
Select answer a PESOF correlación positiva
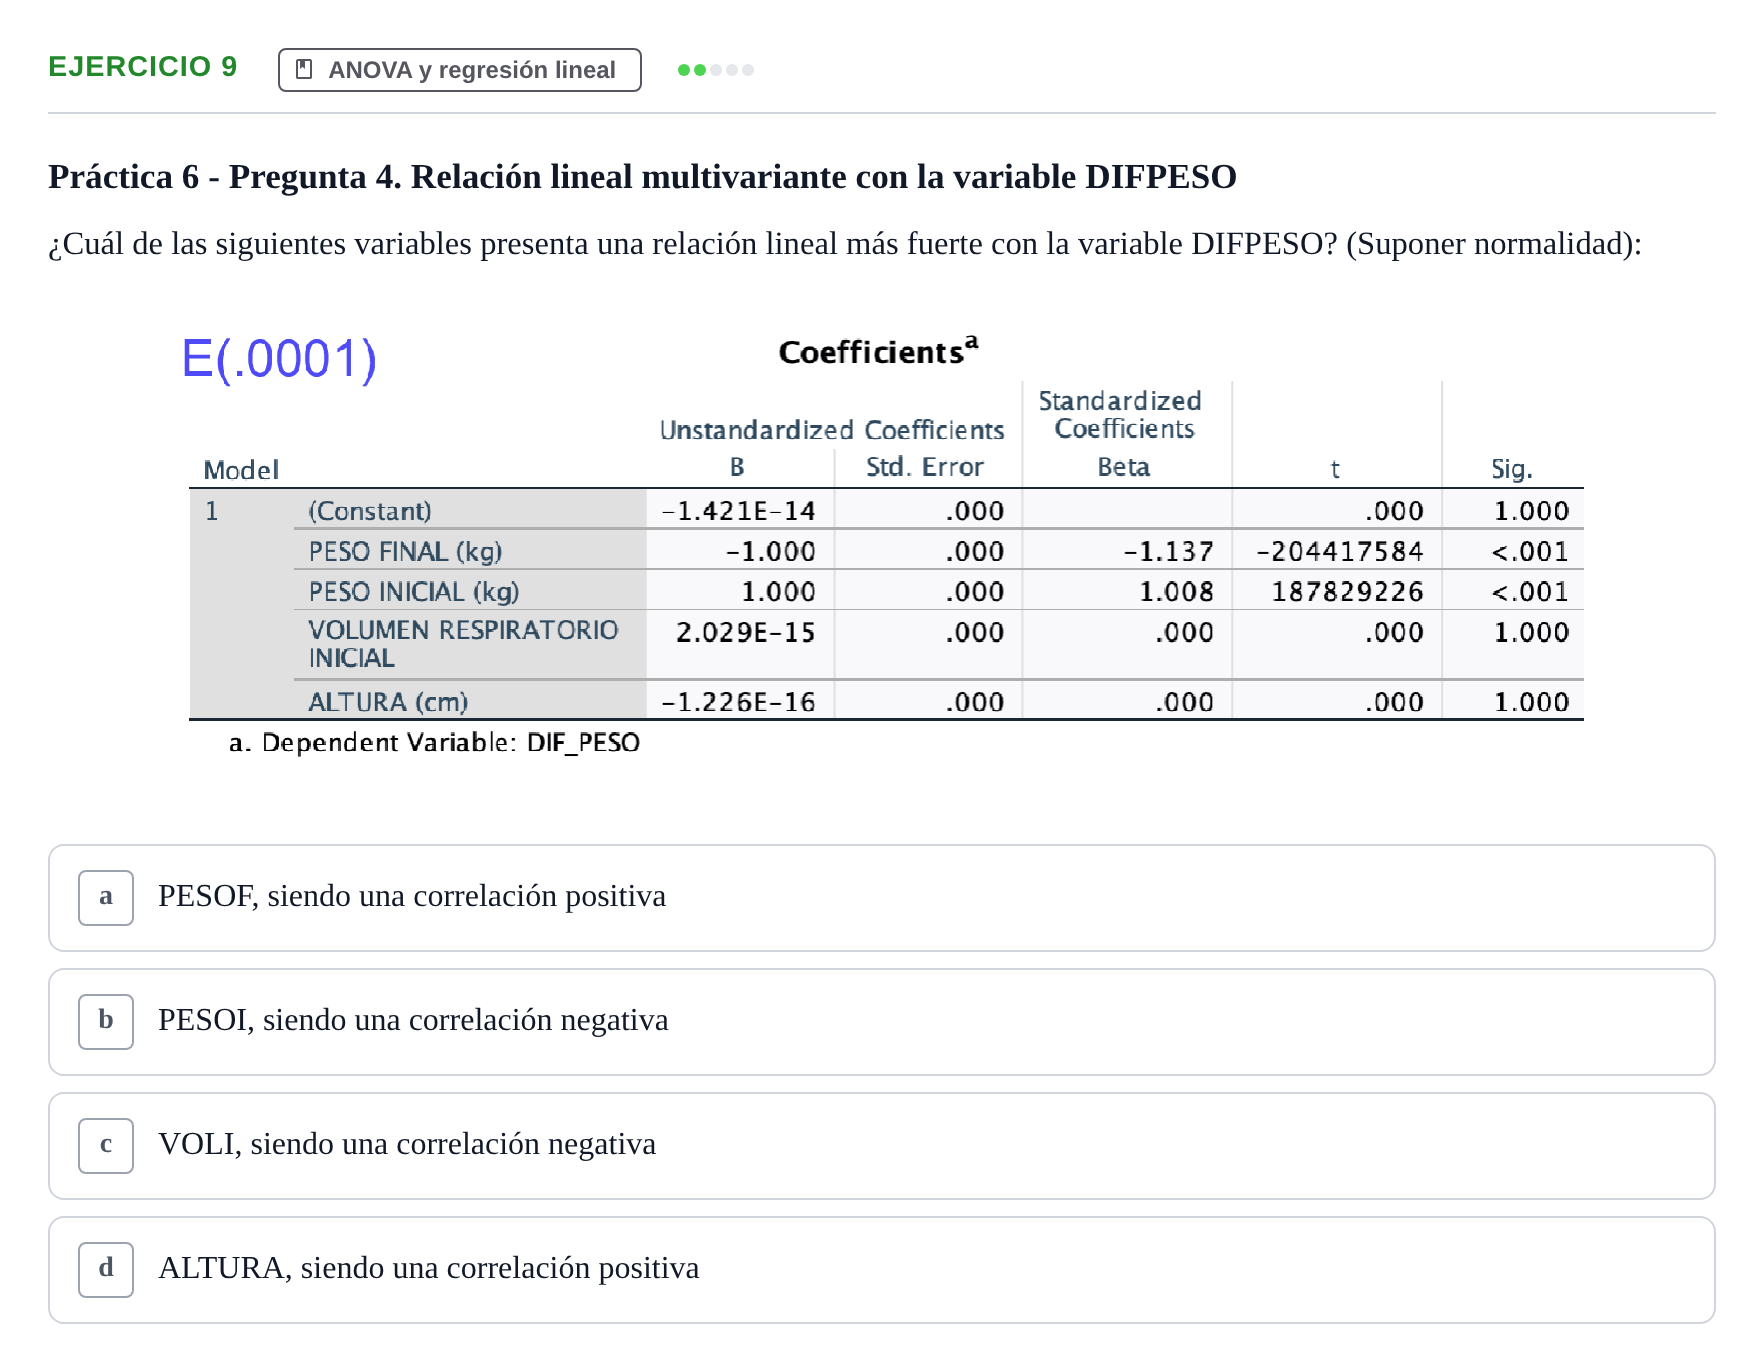point(881,898)
